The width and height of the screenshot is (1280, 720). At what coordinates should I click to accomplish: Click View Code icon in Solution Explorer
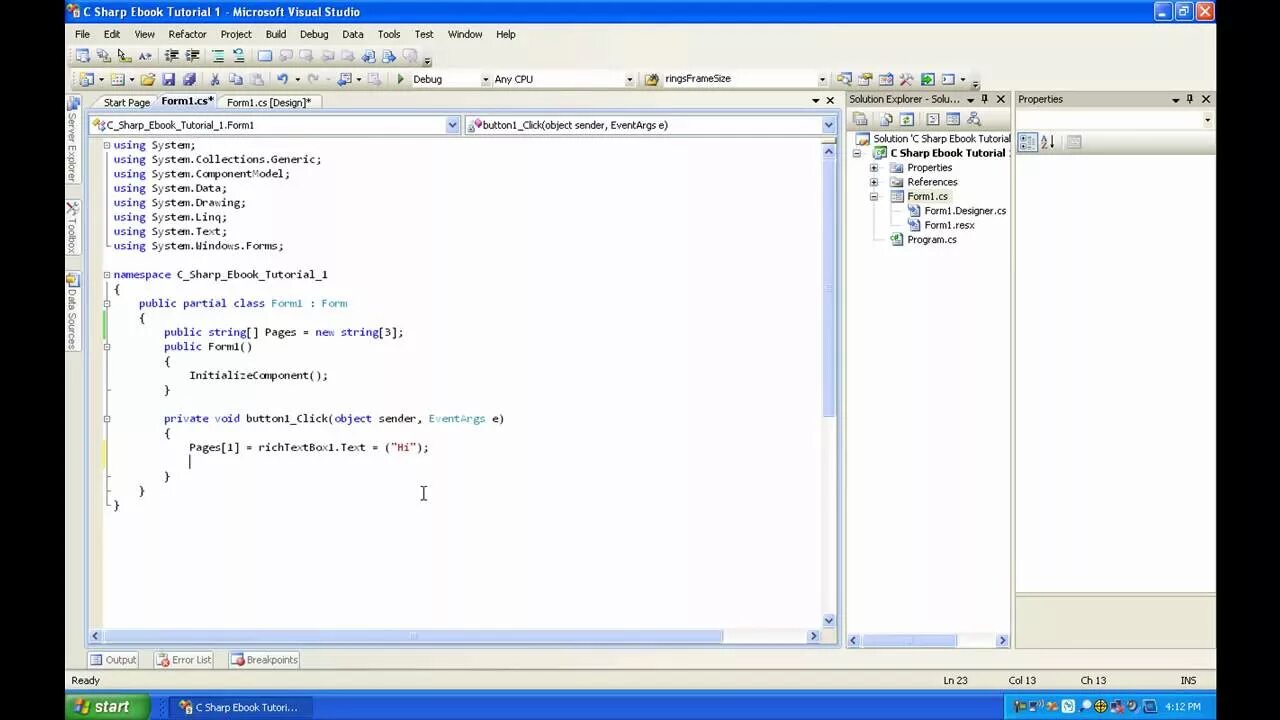click(x=933, y=119)
